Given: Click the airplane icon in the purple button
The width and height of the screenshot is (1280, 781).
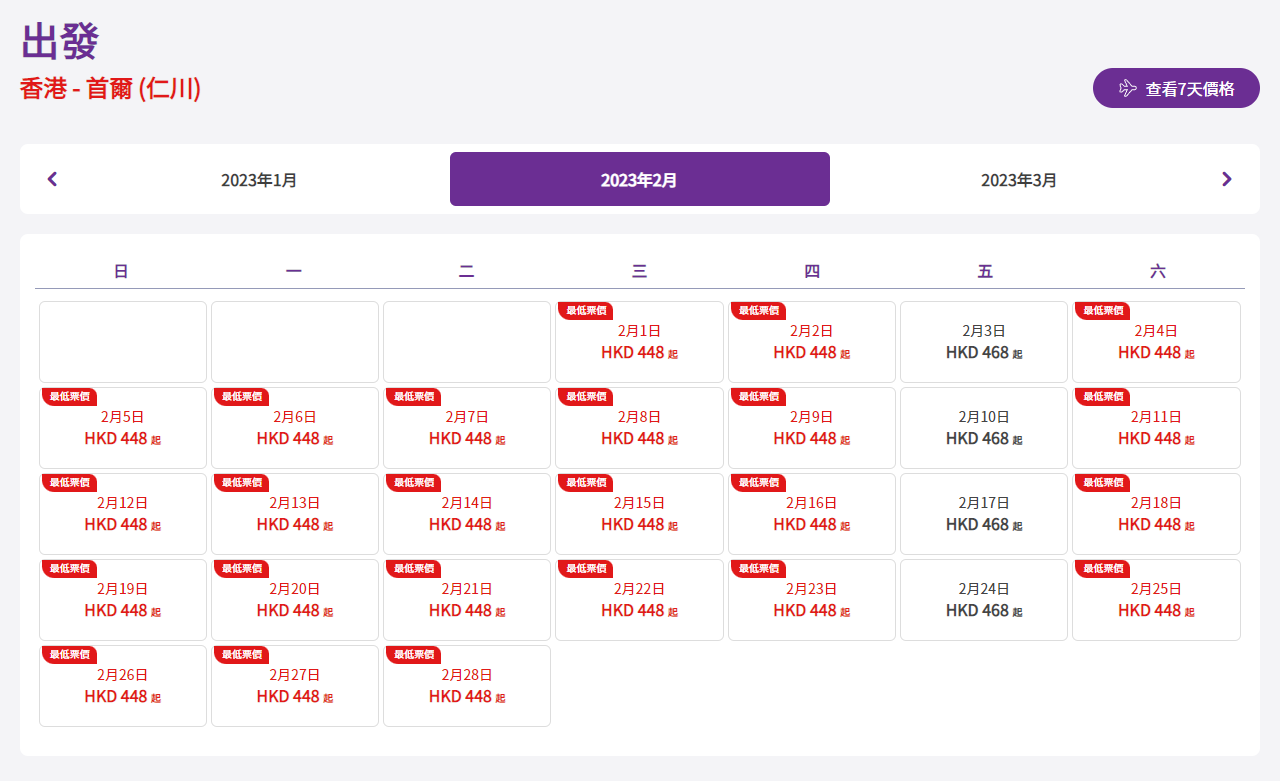Looking at the screenshot, I should [1128, 88].
